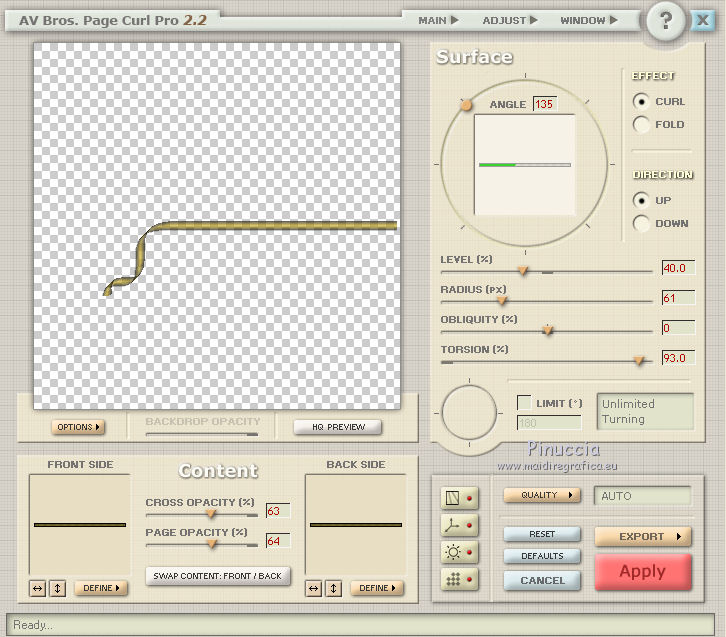The image size is (726, 637).
Task: Toggle the orientation axes icon button
Action: tap(459, 525)
